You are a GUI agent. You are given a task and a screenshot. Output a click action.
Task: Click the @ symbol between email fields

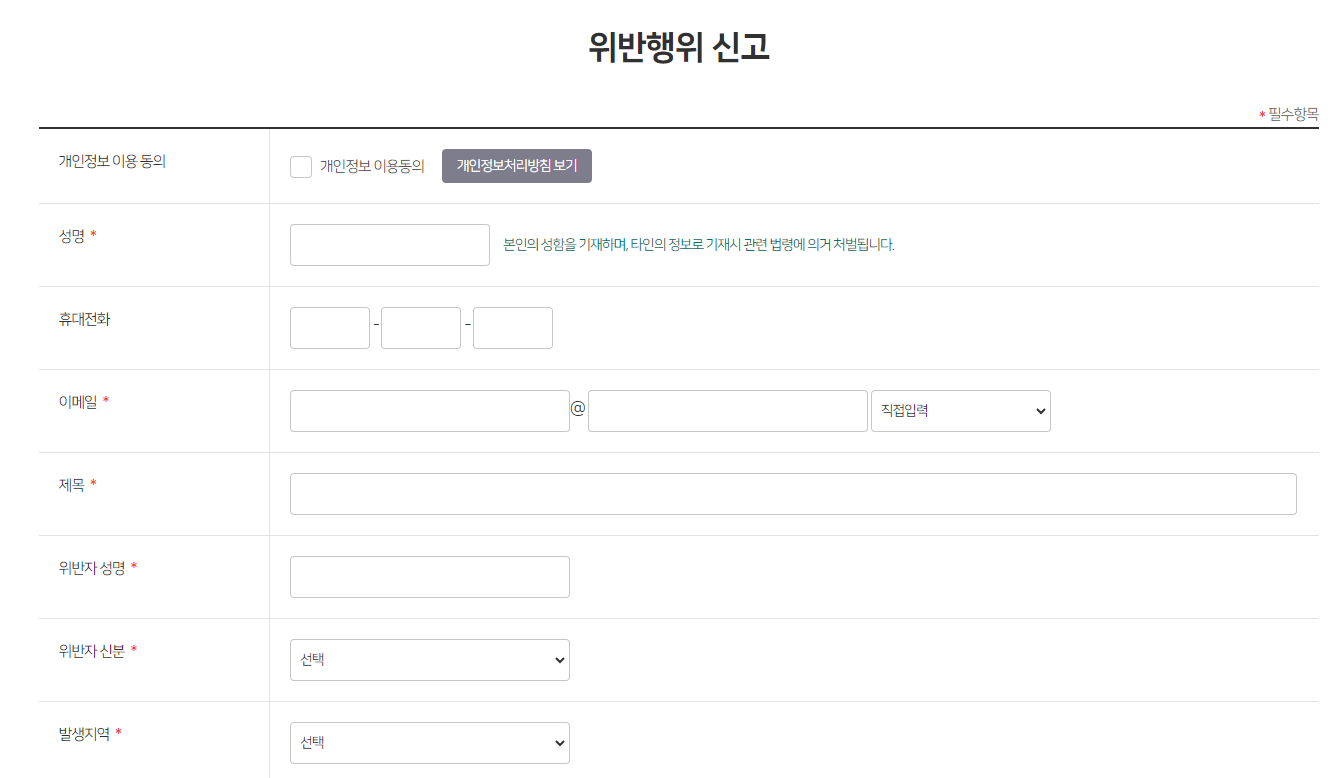coord(578,410)
